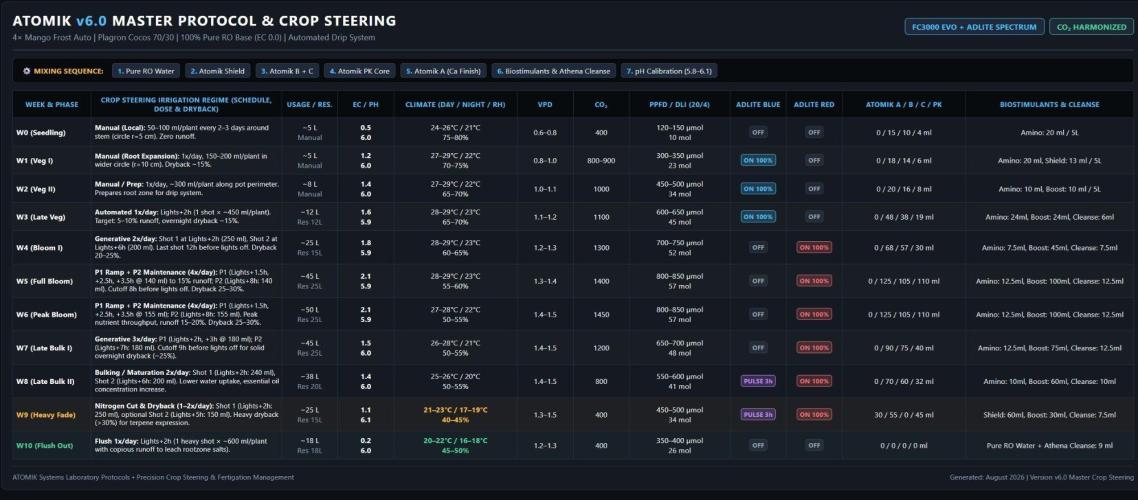This screenshot has height=500, width=1138.
Task: Click '6. Biostimulants & Athena Cleanse' chip
Action: click(x=553, y=71)
